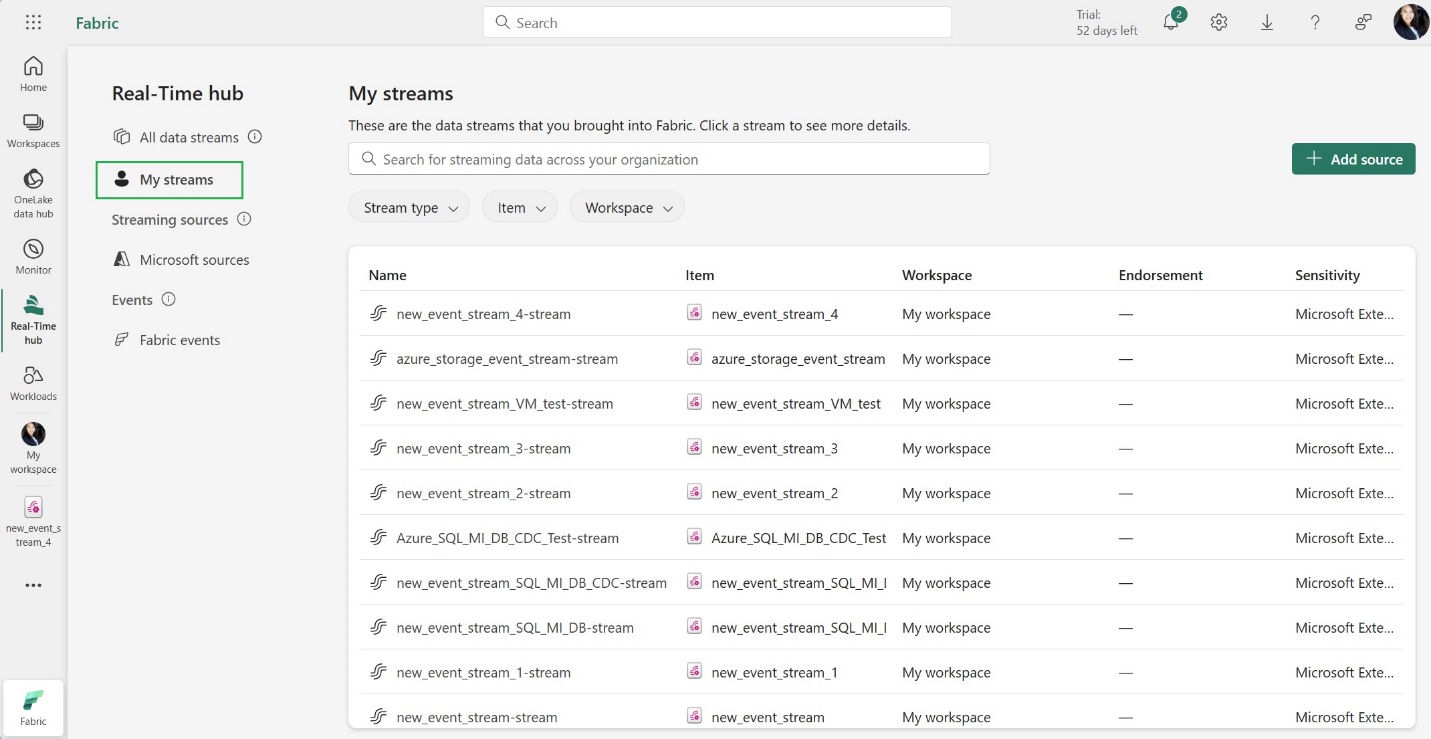The width and height of the screenshot is (1431, 739).
Task: Click new_event_stream_VM_test item cell
Action: click(x=796, y=404)
